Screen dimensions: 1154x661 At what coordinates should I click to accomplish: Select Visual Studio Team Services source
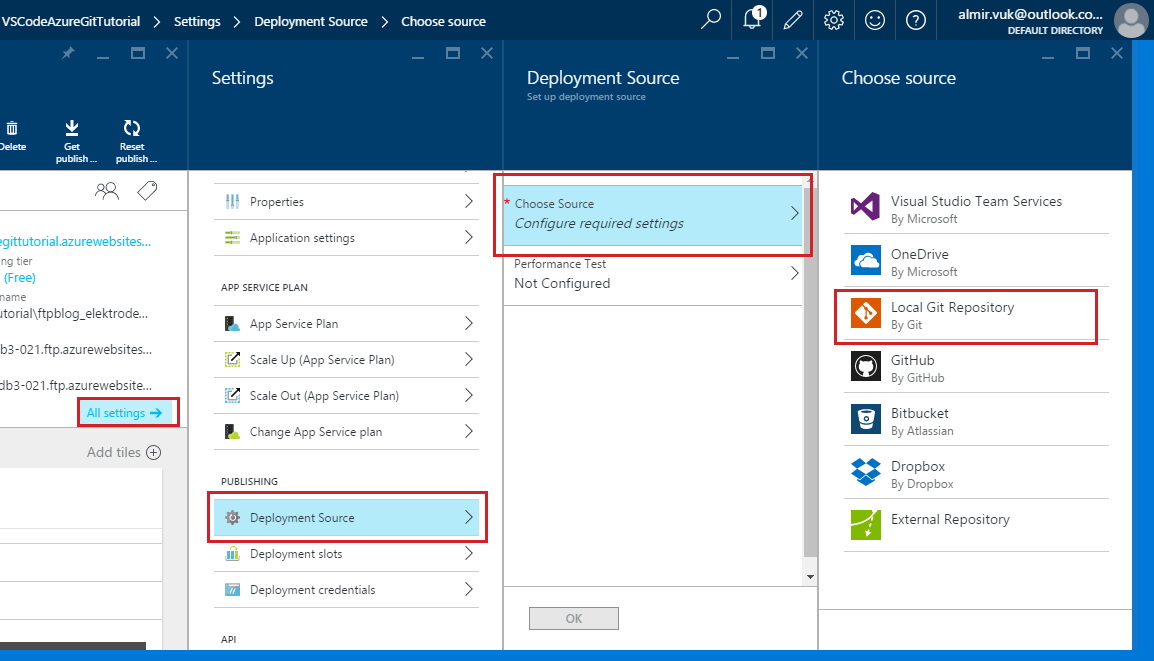(x=976, y=209)
